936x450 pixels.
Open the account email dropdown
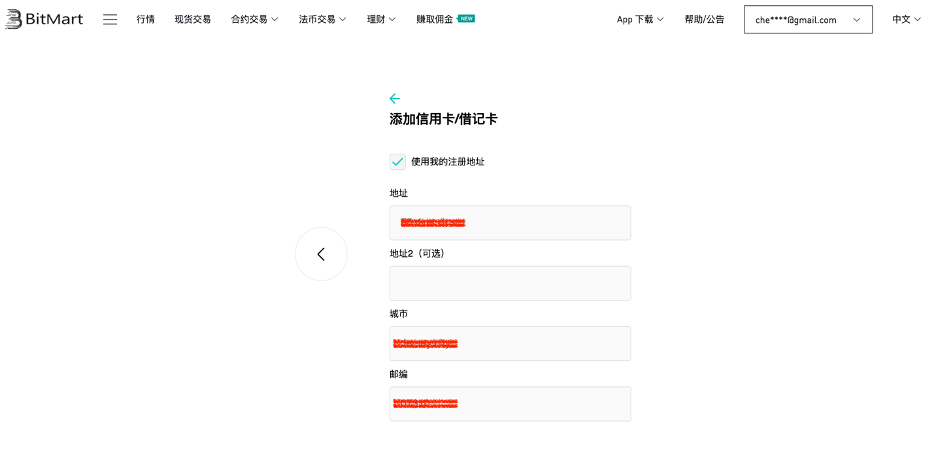tap(808, 19)
